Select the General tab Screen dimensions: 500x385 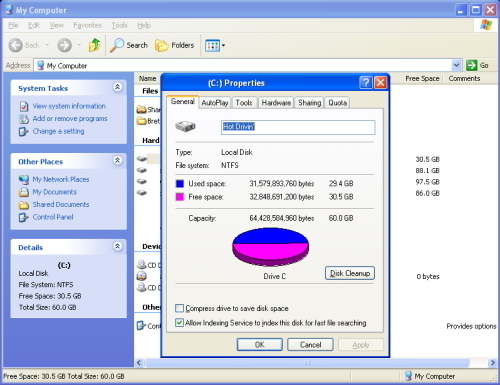tap(182, 102)
